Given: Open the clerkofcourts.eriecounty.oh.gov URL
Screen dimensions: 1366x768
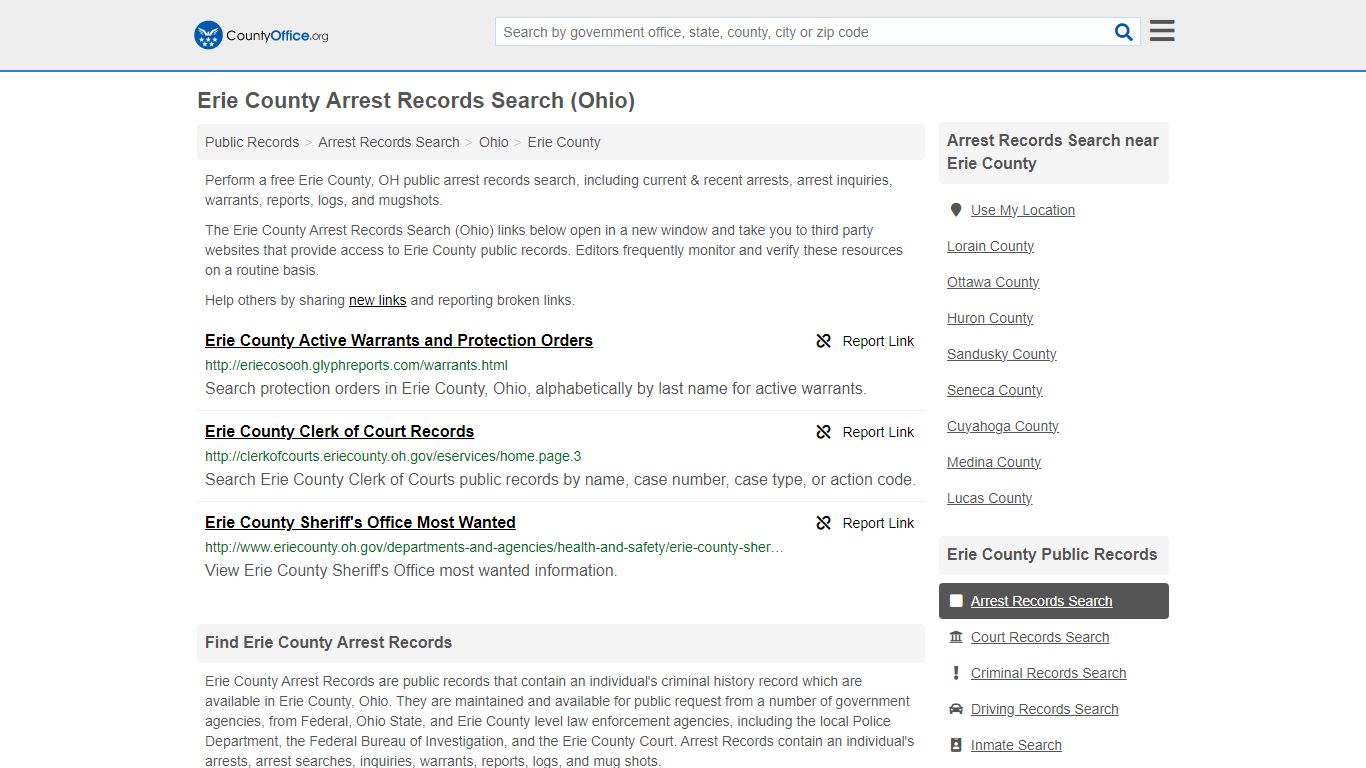Looking at the screenshot, I should point(393,456).
